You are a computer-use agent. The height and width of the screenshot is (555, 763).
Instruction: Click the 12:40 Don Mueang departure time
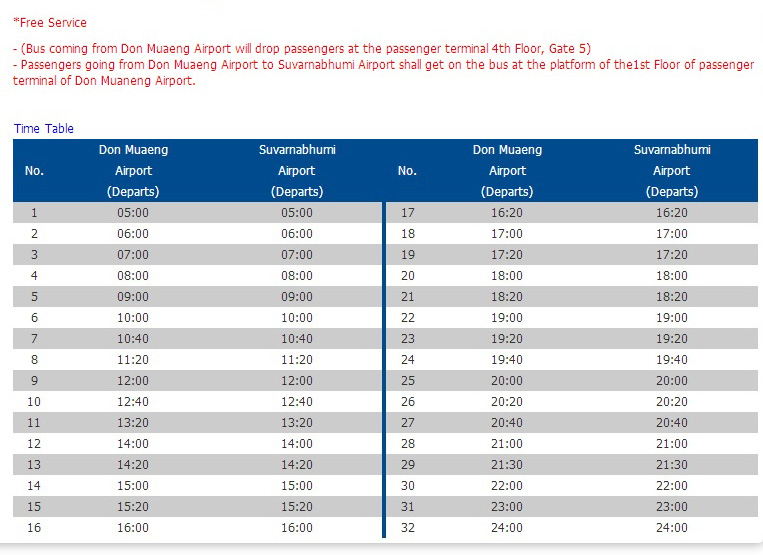[133, 402]
